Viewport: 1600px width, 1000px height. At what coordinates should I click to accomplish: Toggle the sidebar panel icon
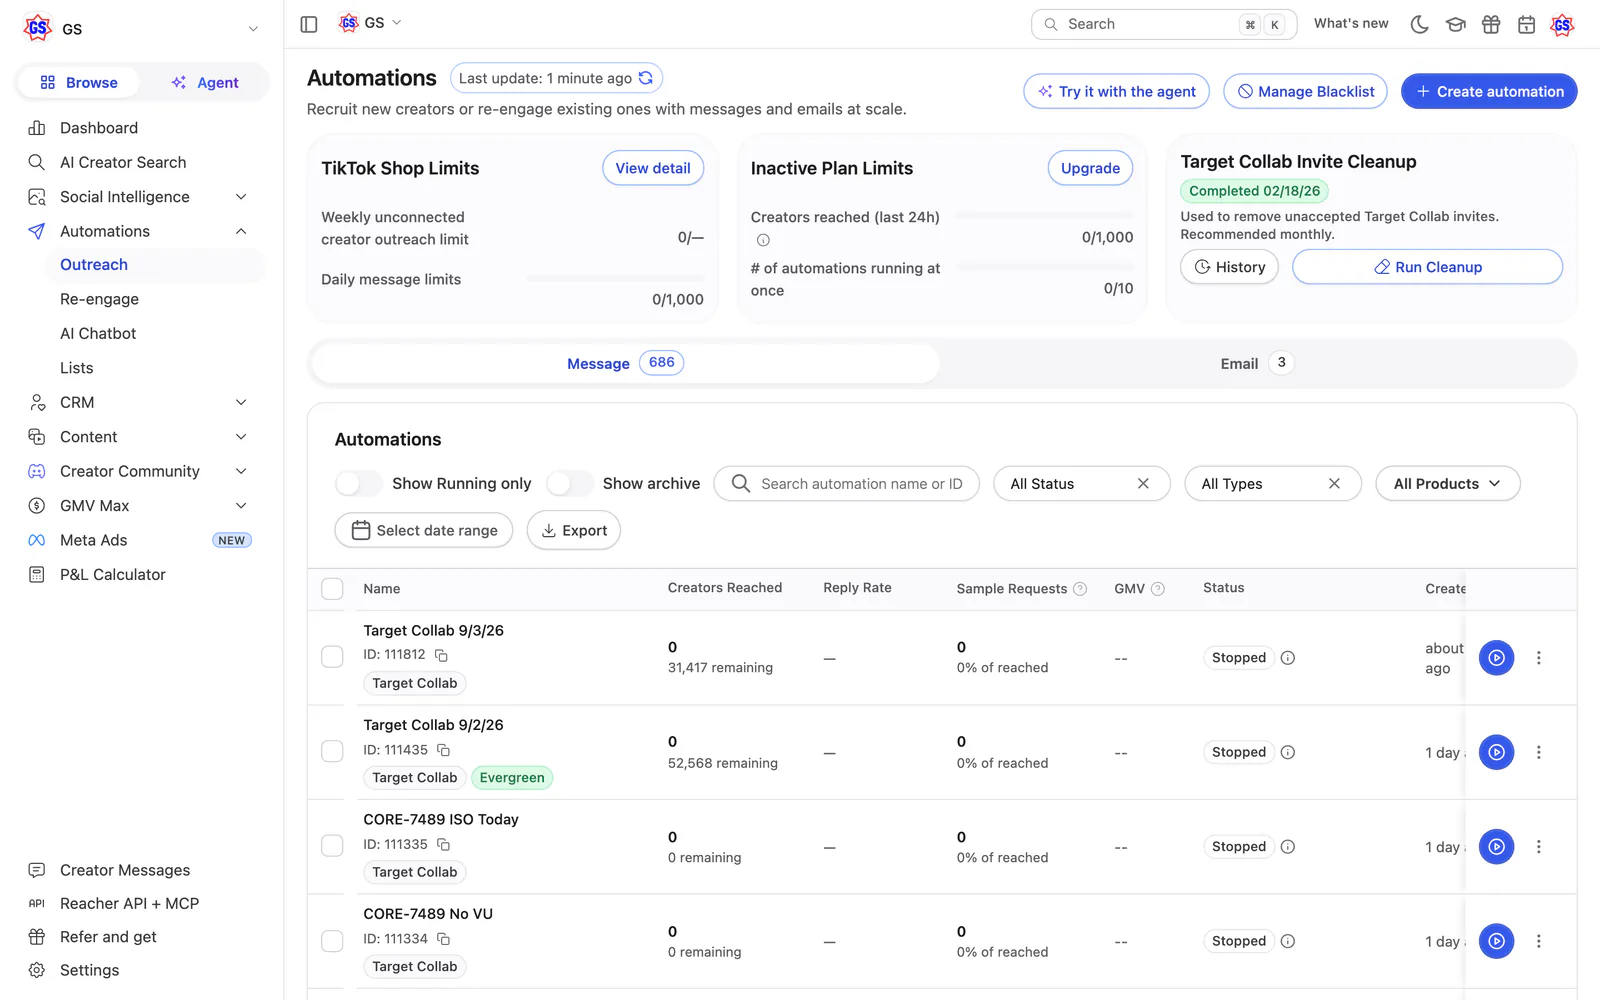309,24
